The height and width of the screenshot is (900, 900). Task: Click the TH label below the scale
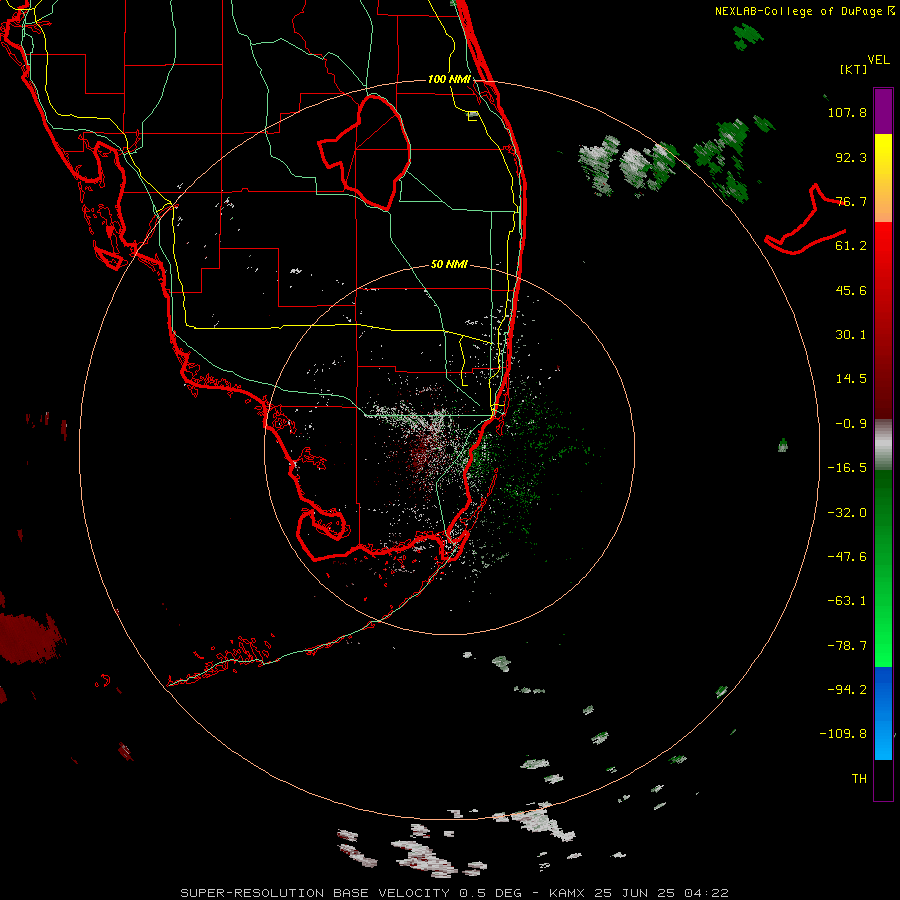point(859,779)
